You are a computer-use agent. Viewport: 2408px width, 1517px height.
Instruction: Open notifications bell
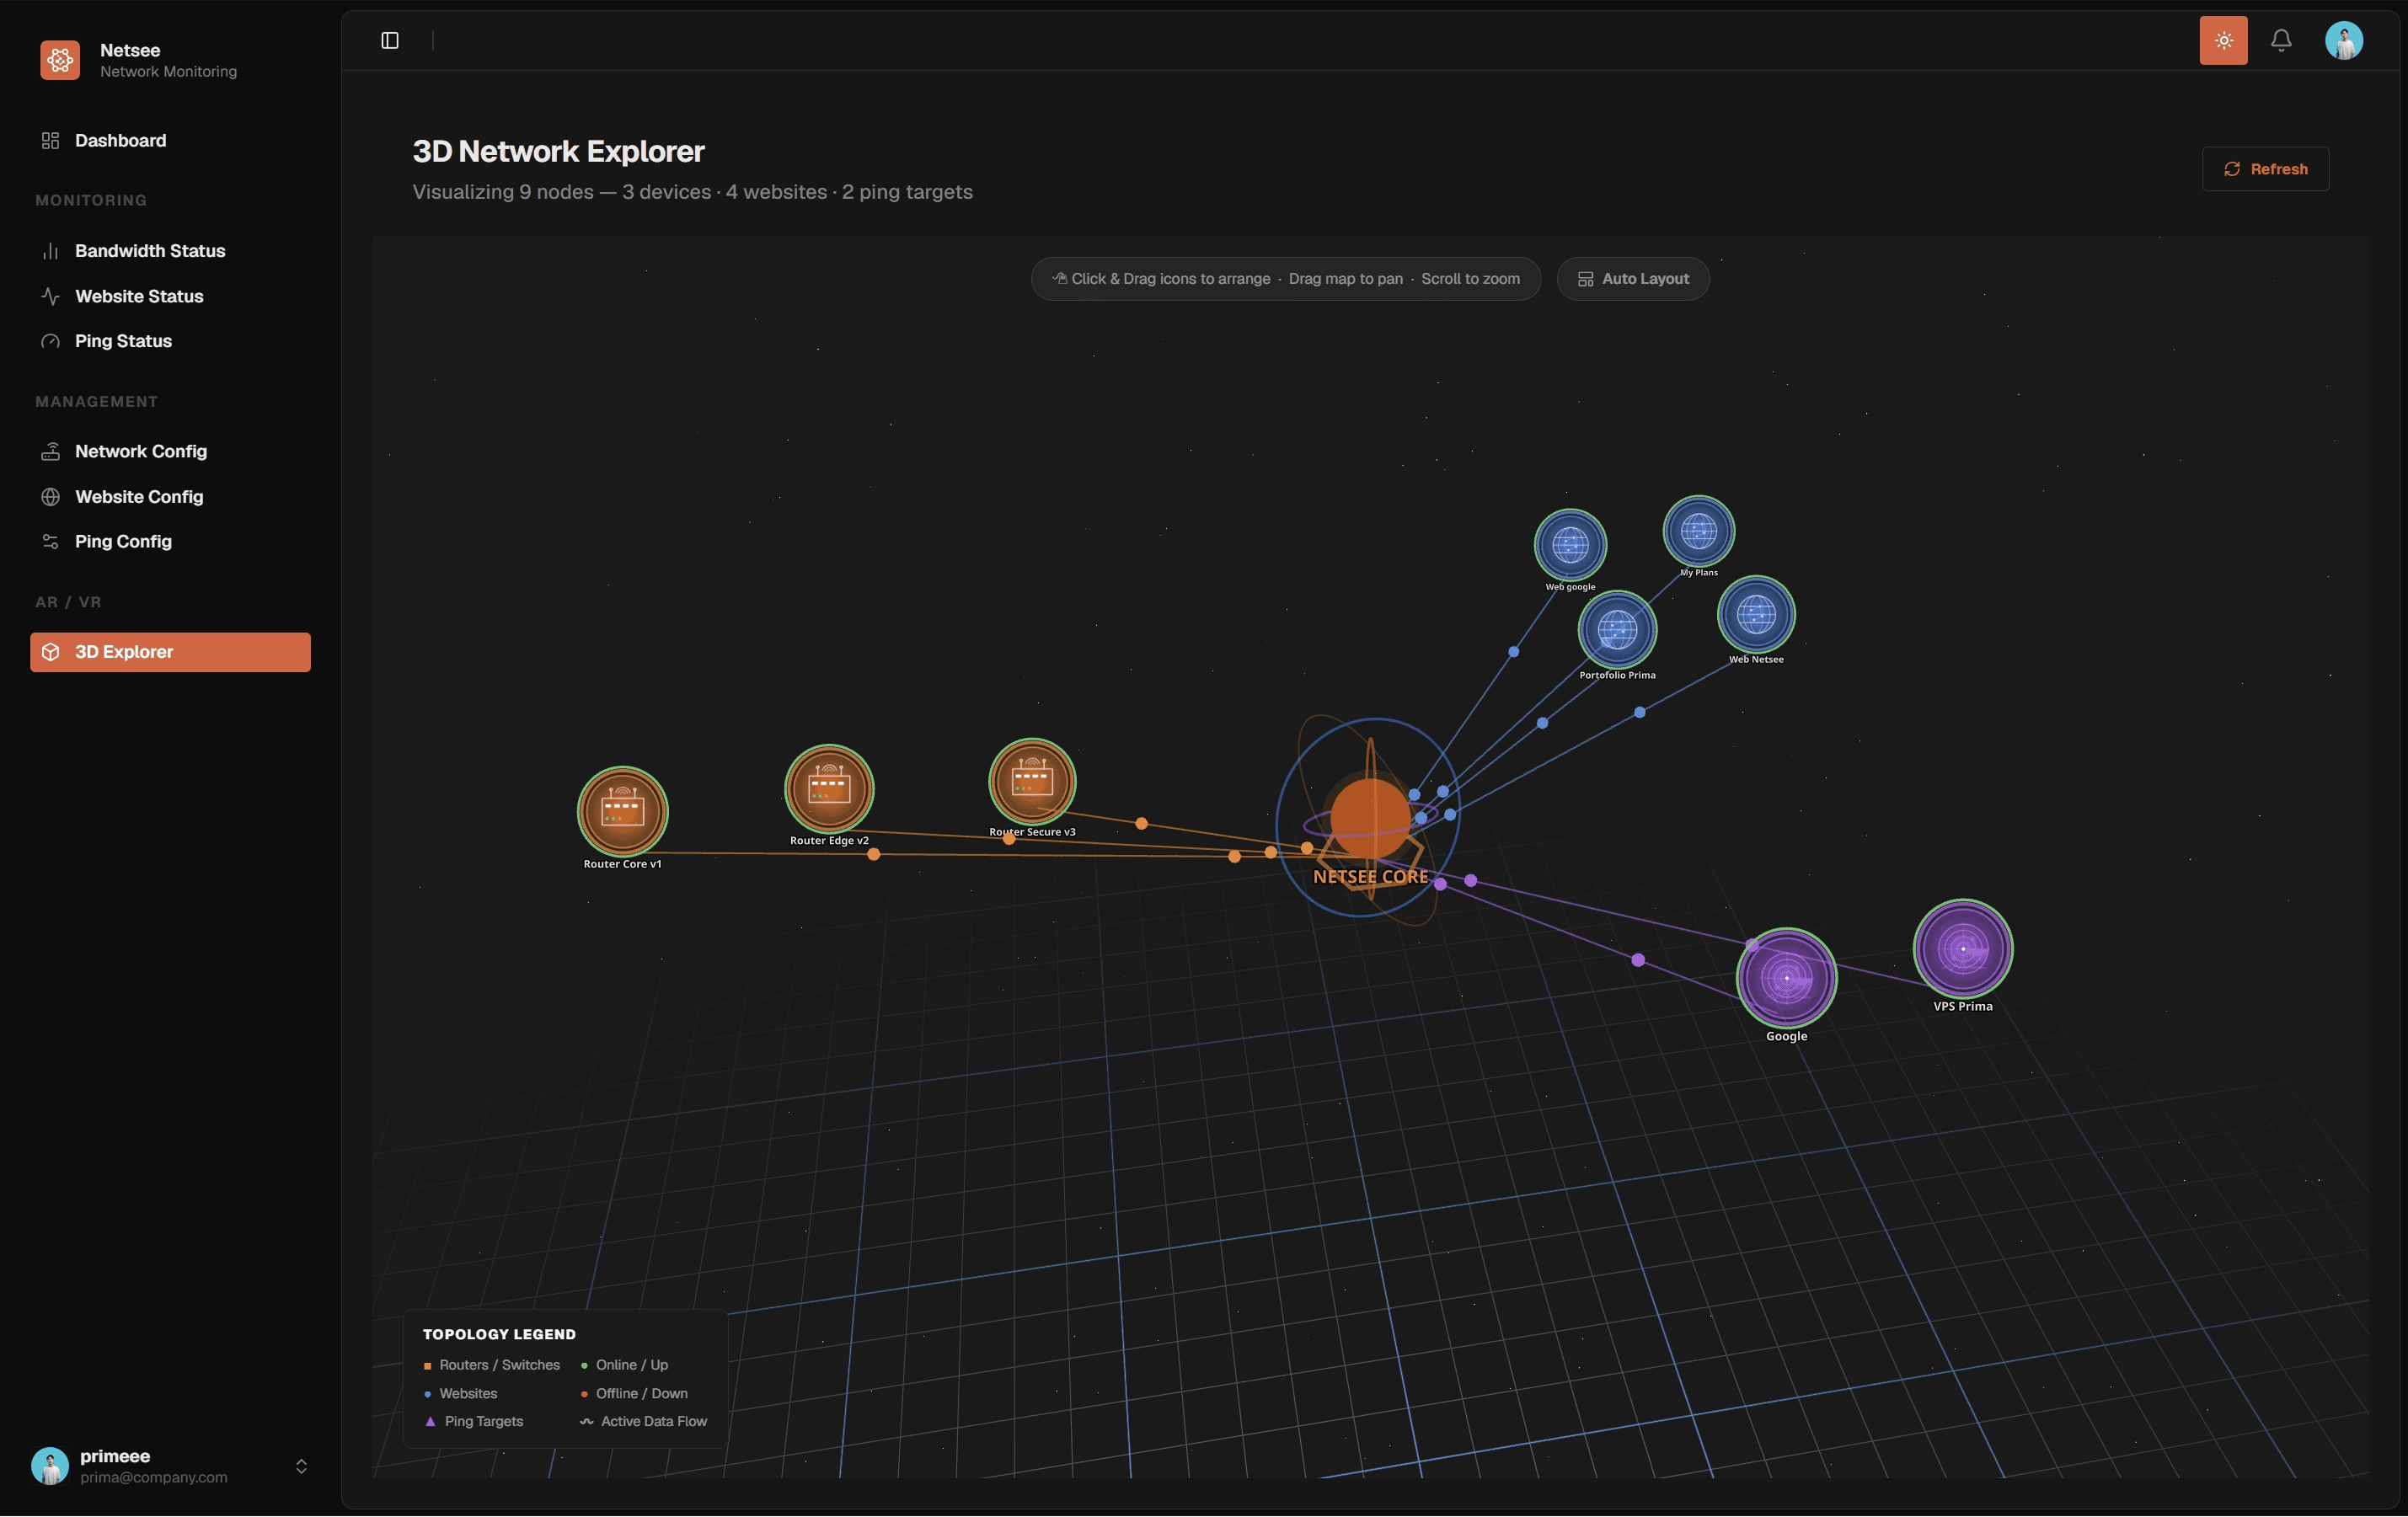click(x=2281, y=40)
